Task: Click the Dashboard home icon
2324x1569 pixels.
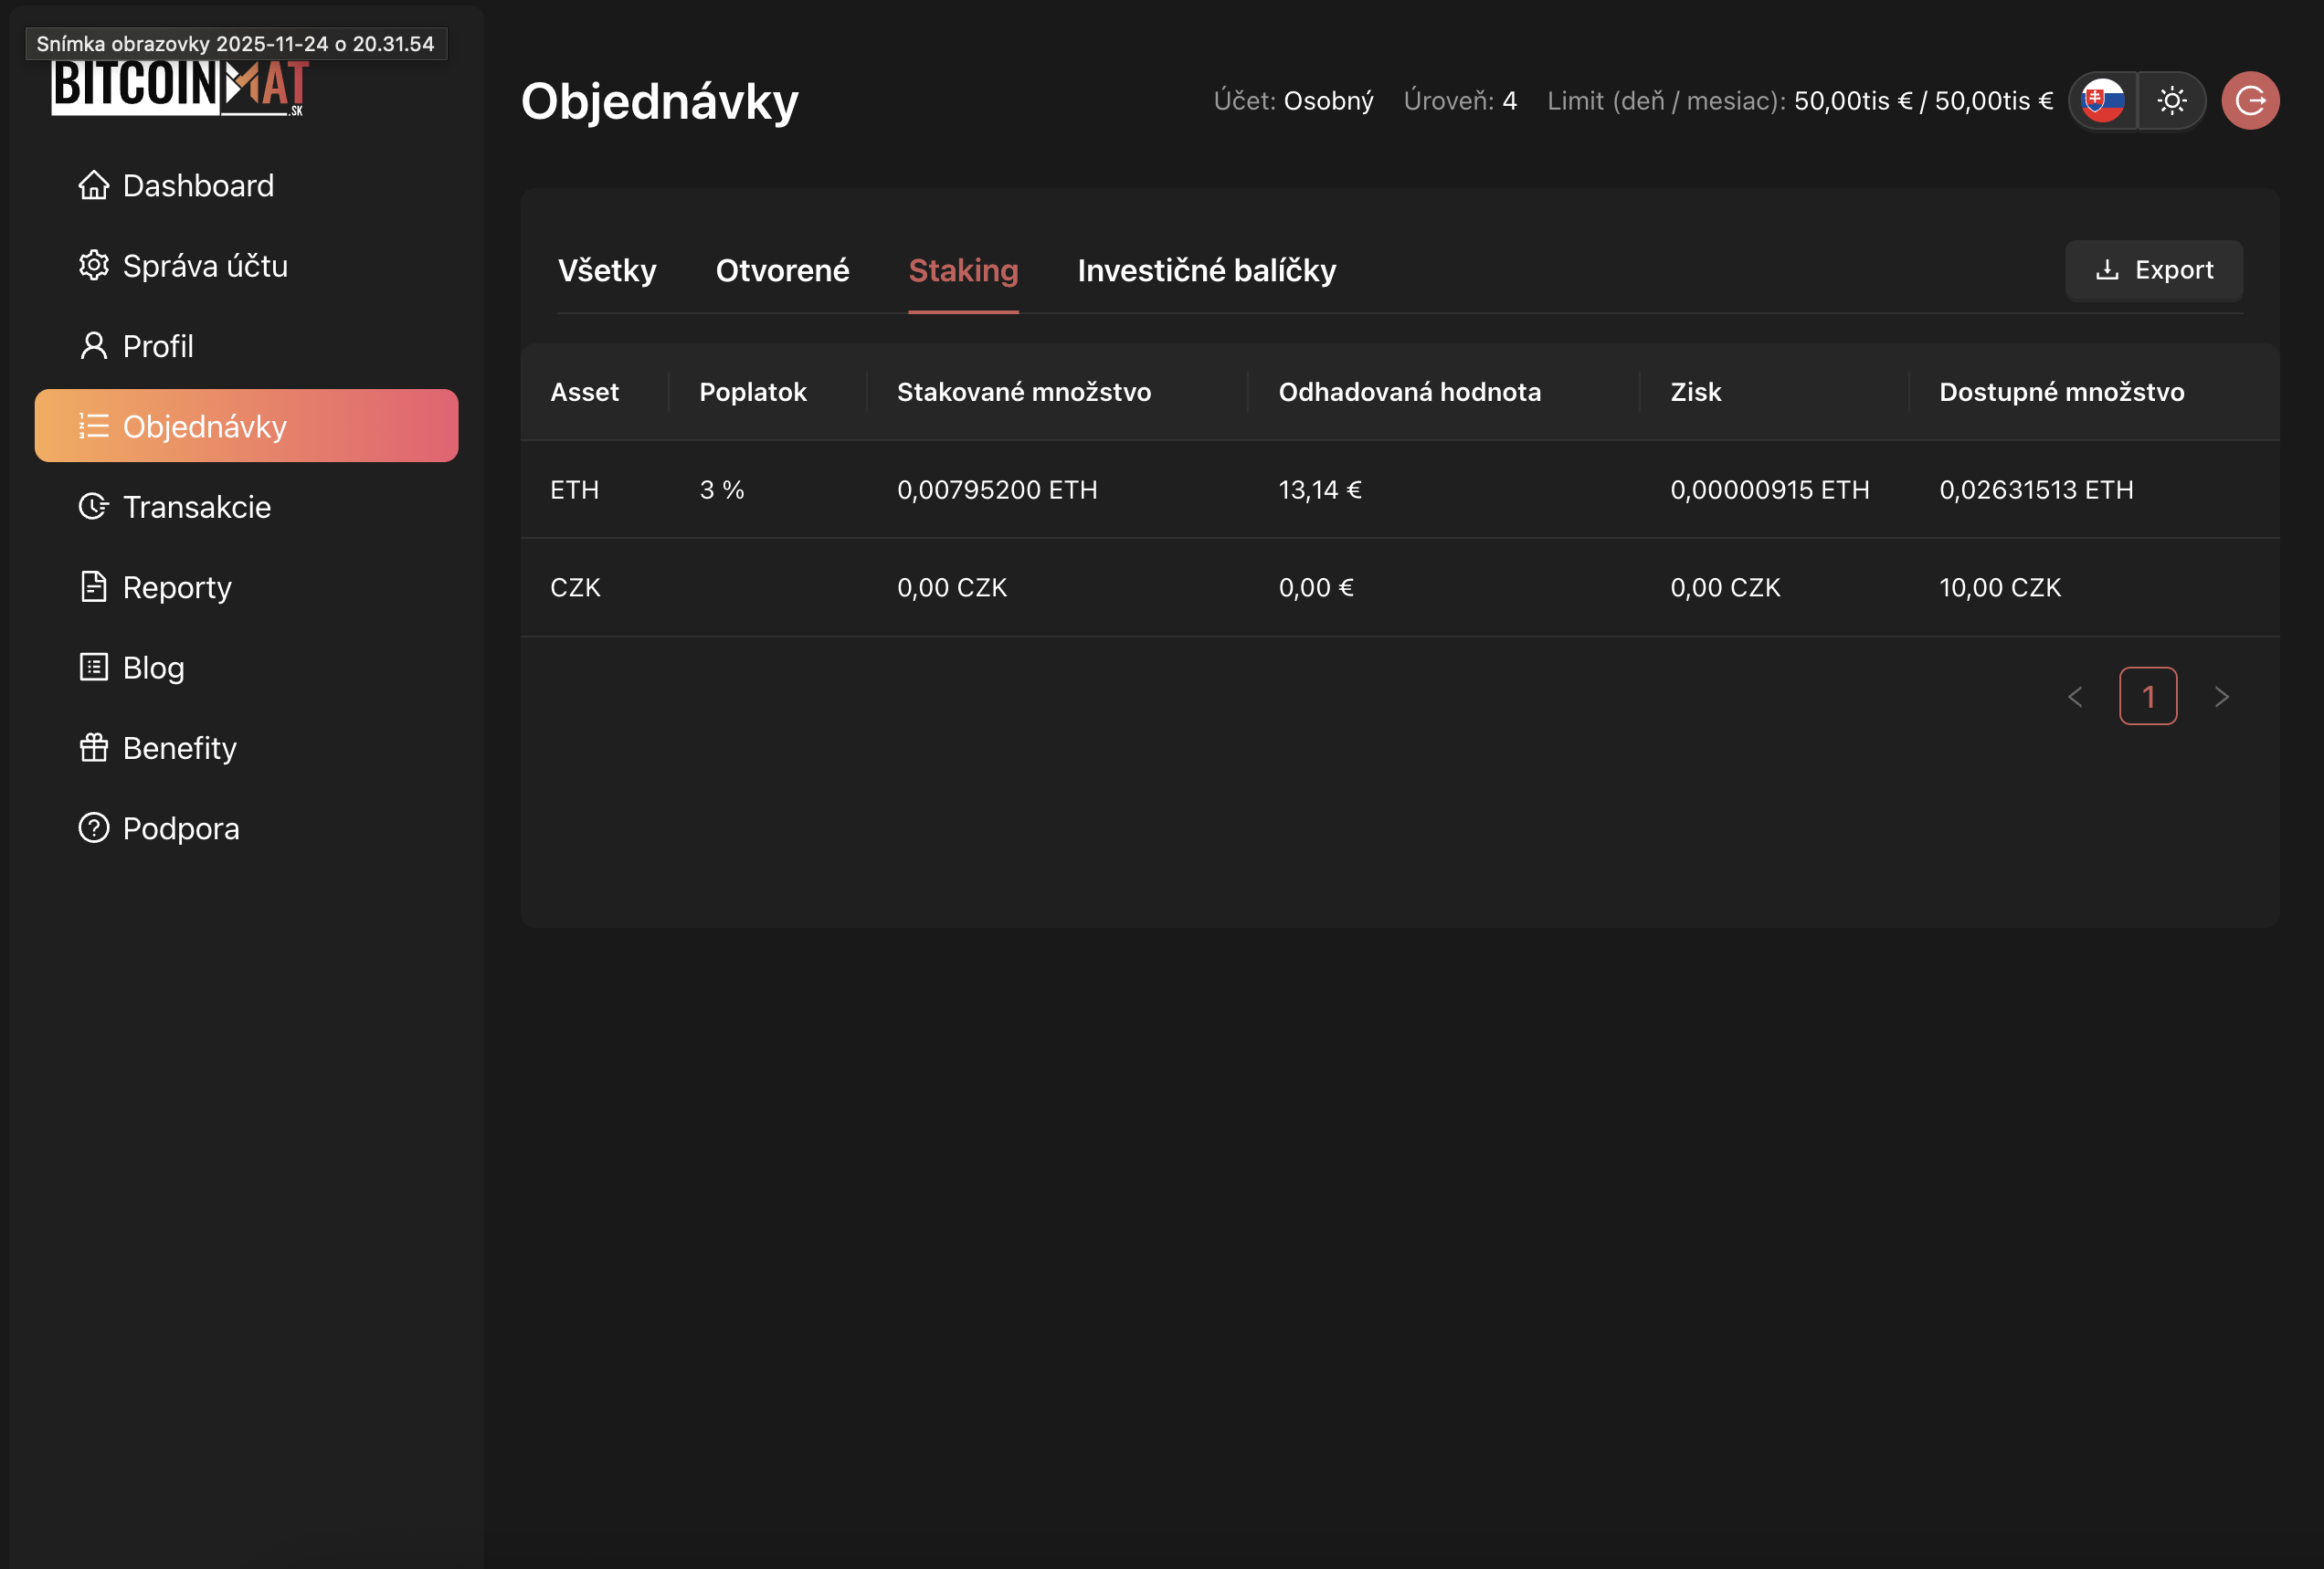Action: pos(93,185)
